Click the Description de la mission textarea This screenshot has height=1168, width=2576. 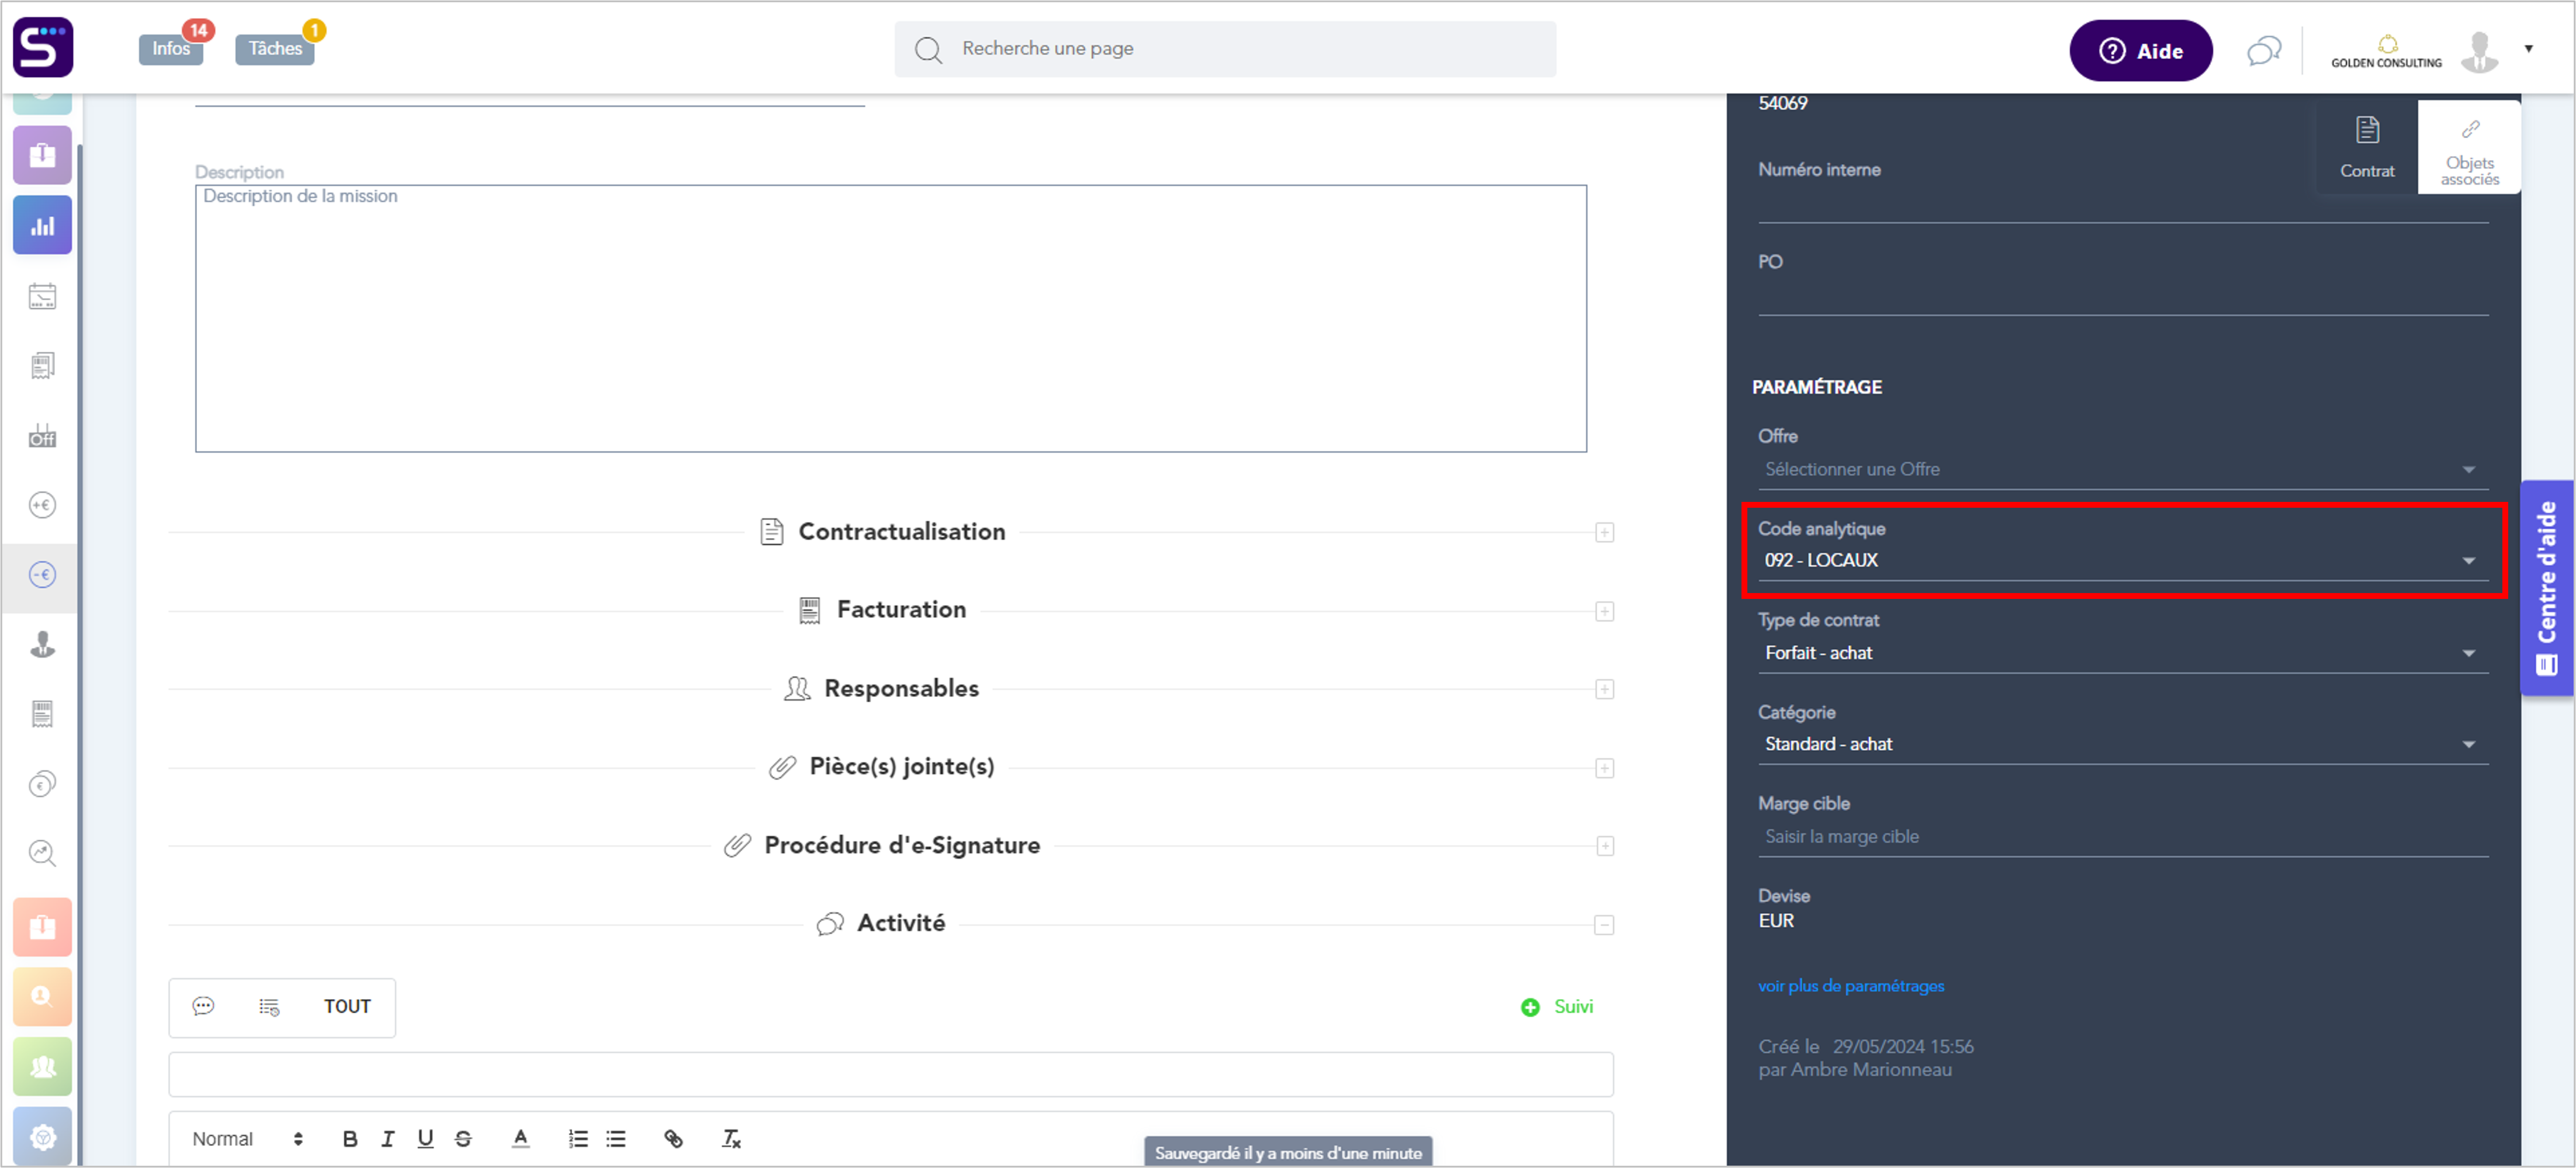point(890,318)
